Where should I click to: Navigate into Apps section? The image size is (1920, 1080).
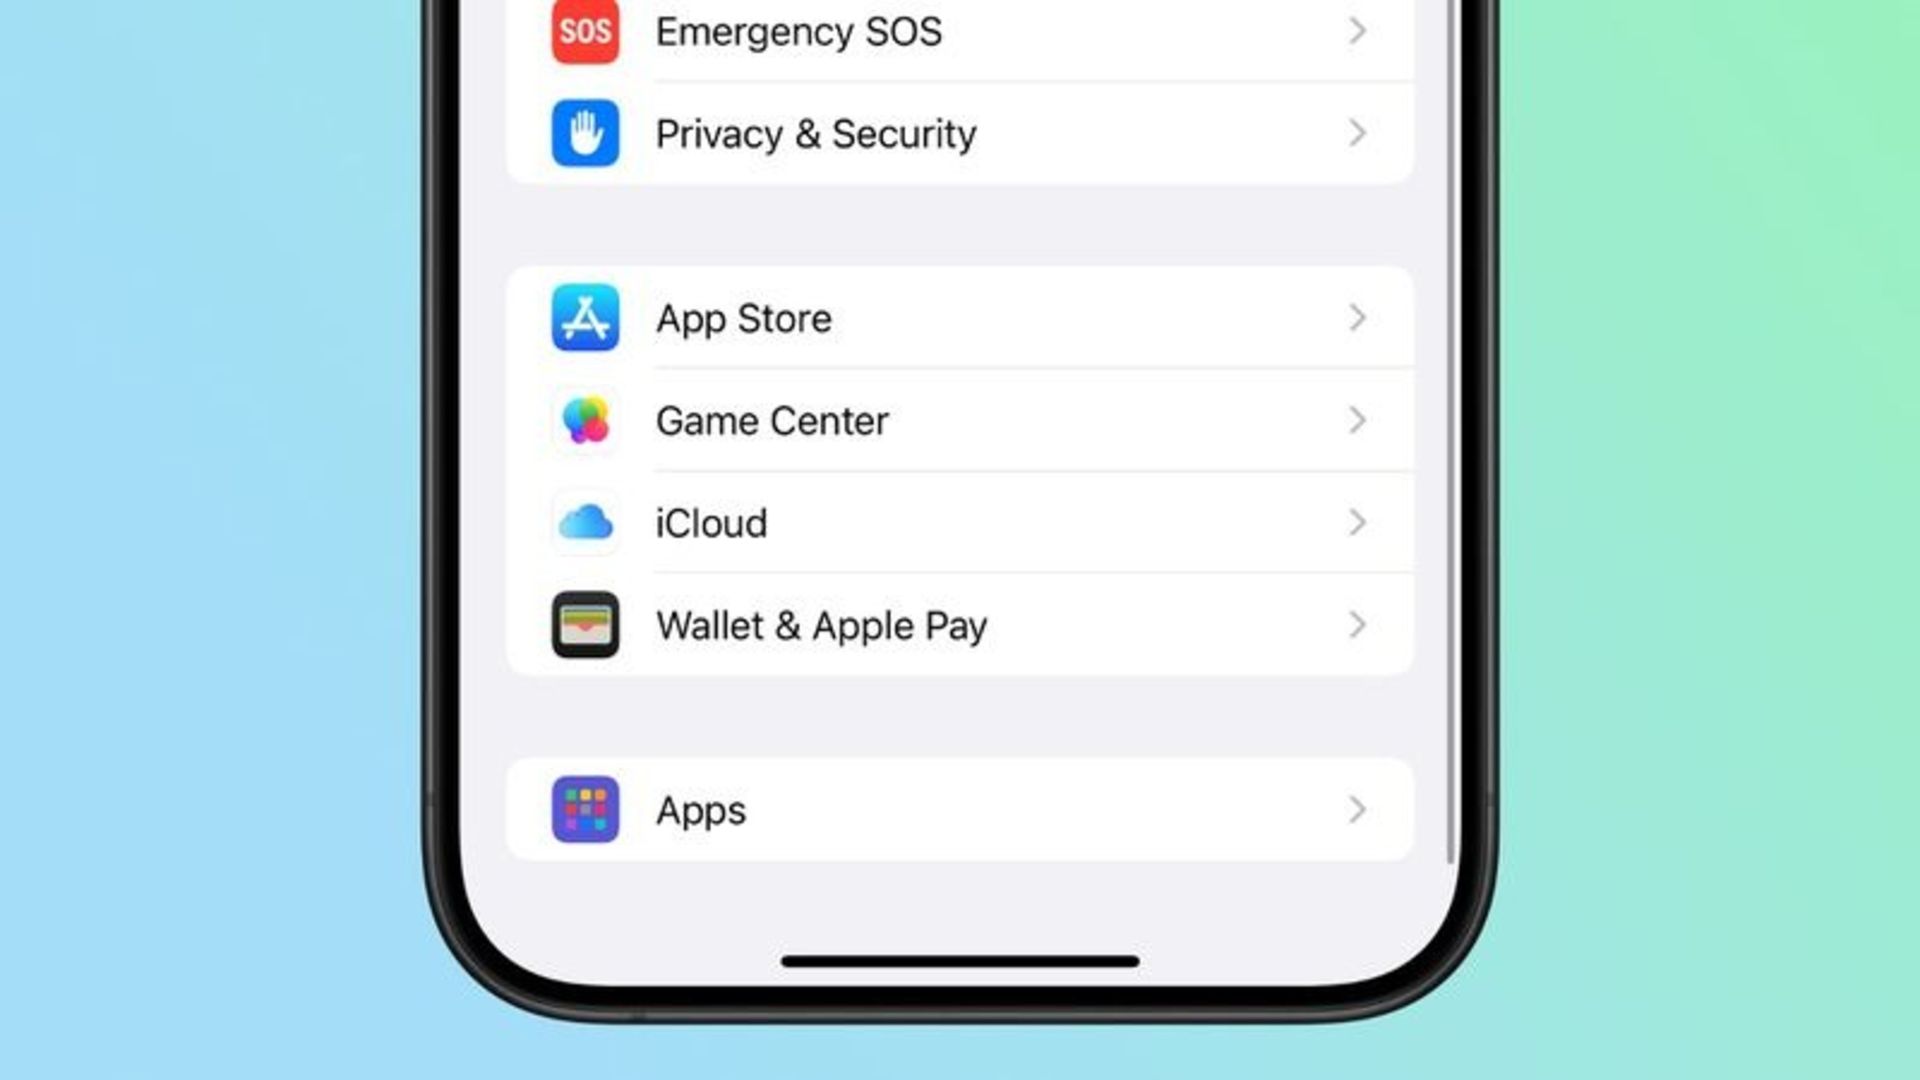pyautogui.click(x=959, y=810)
